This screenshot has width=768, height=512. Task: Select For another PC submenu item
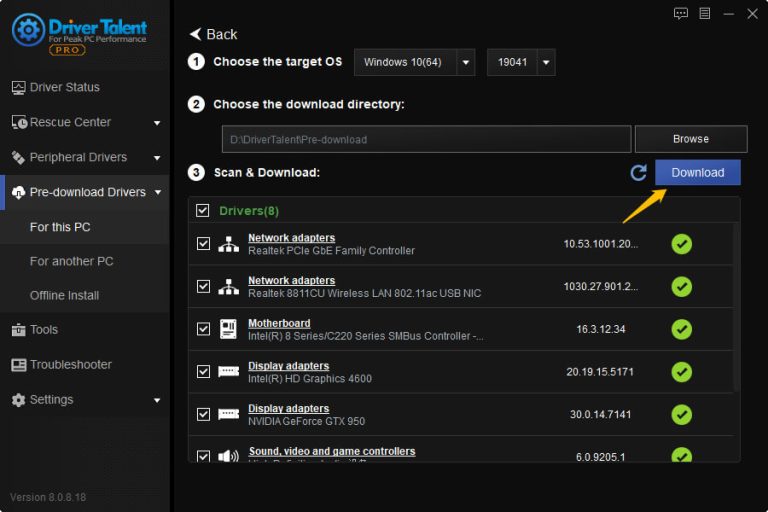[x=72, y=261]
